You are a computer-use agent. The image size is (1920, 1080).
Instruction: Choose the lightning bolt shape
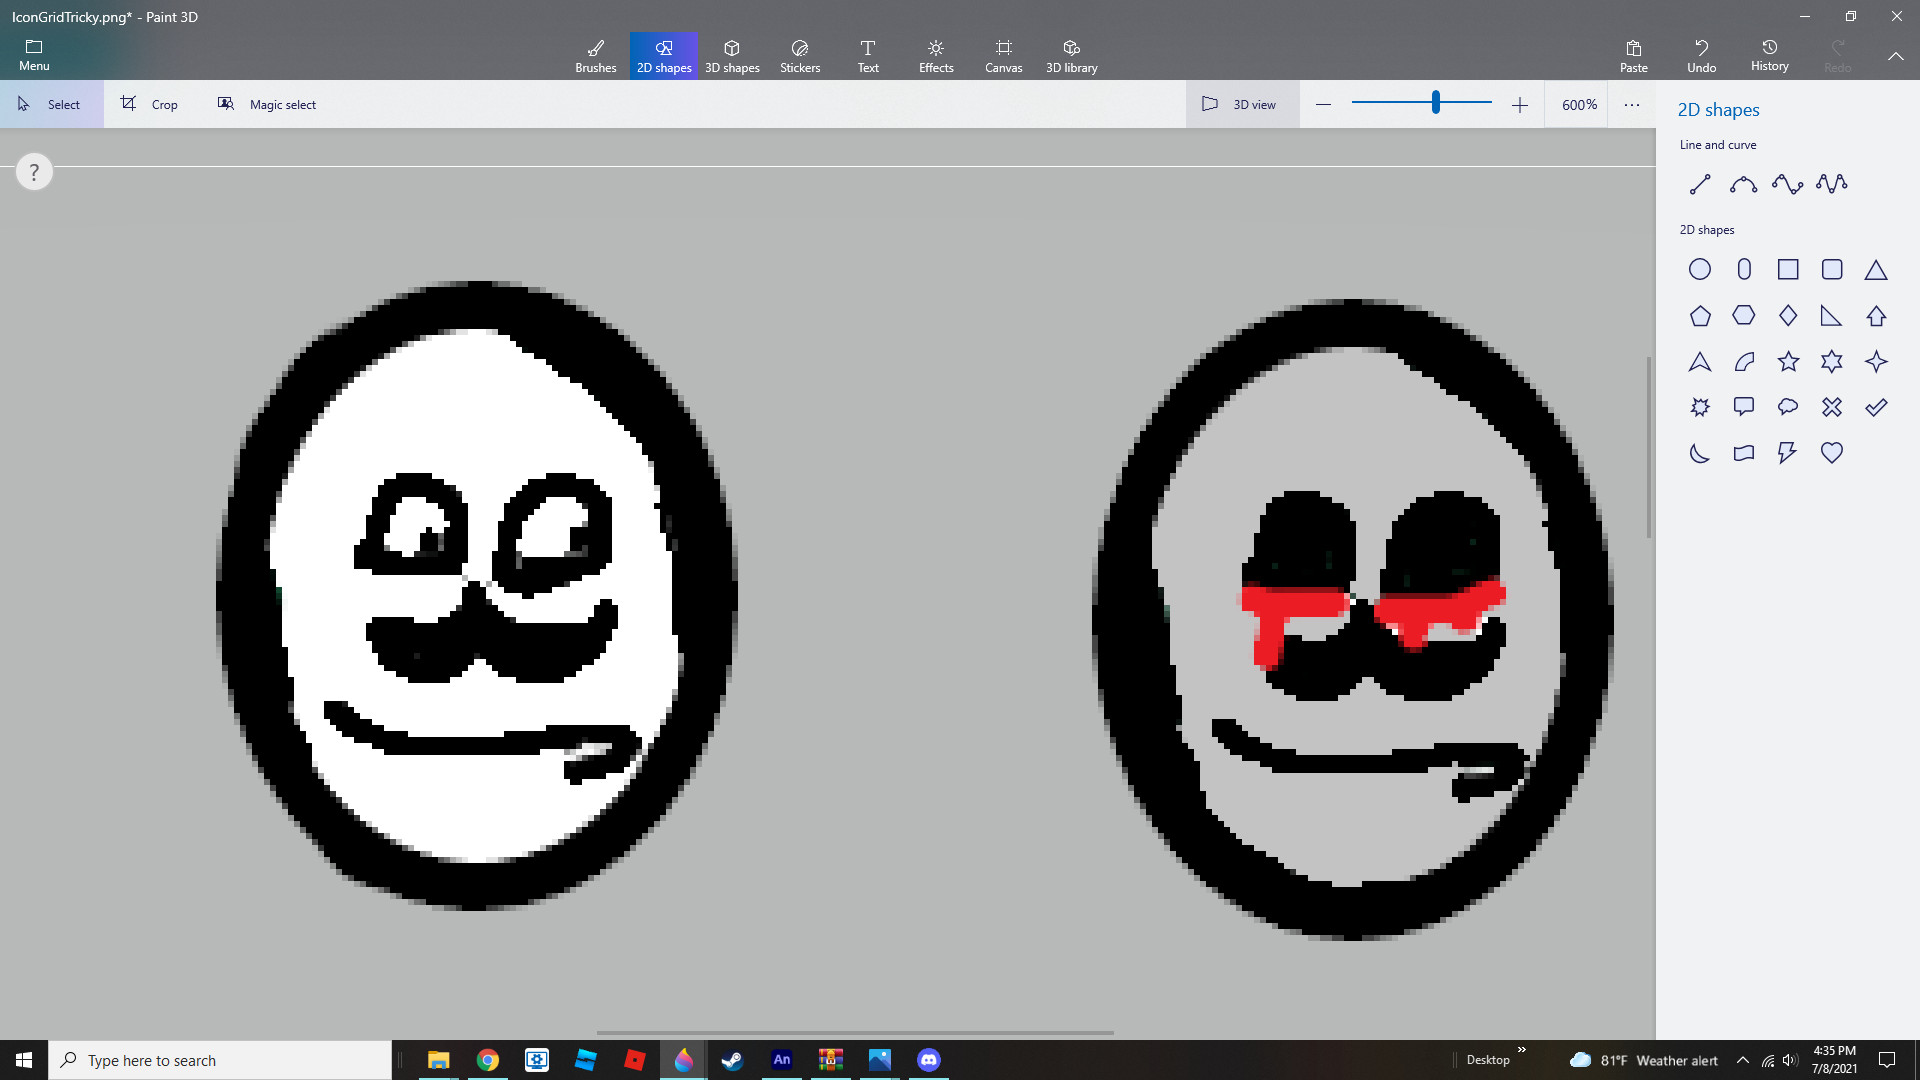click(1787, 453)
